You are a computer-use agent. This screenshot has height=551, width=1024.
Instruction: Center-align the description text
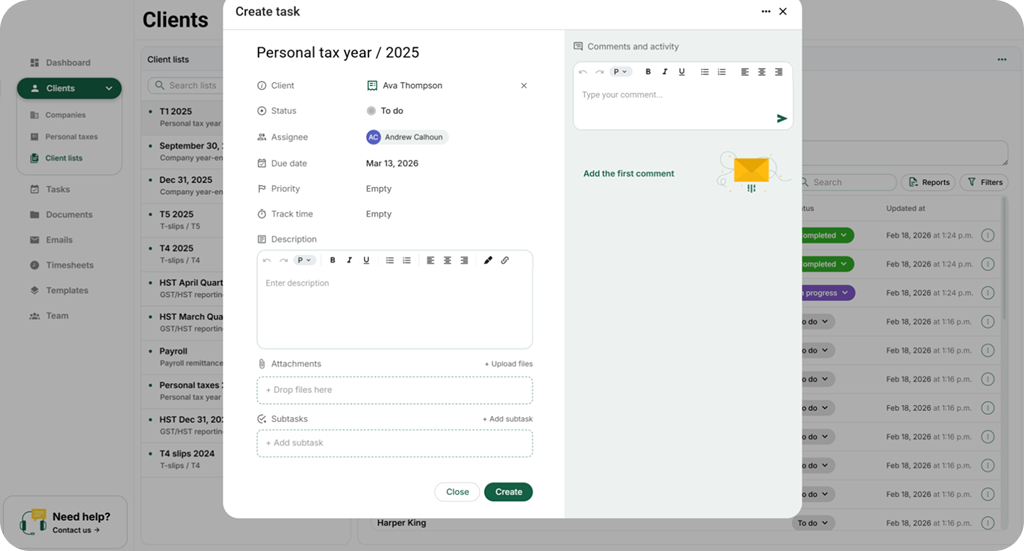[x=447, y=260]
